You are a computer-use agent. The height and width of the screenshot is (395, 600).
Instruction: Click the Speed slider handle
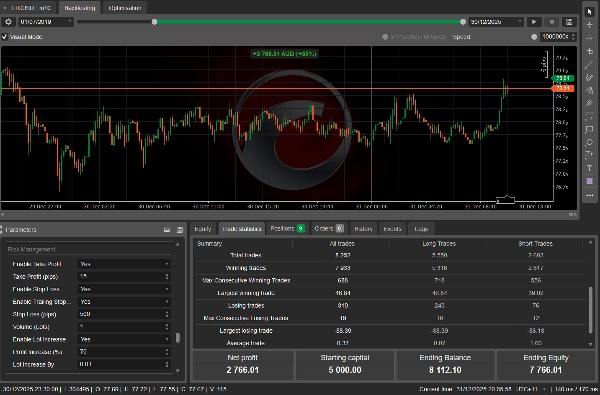pyautogui.click(x=534, y=37)
